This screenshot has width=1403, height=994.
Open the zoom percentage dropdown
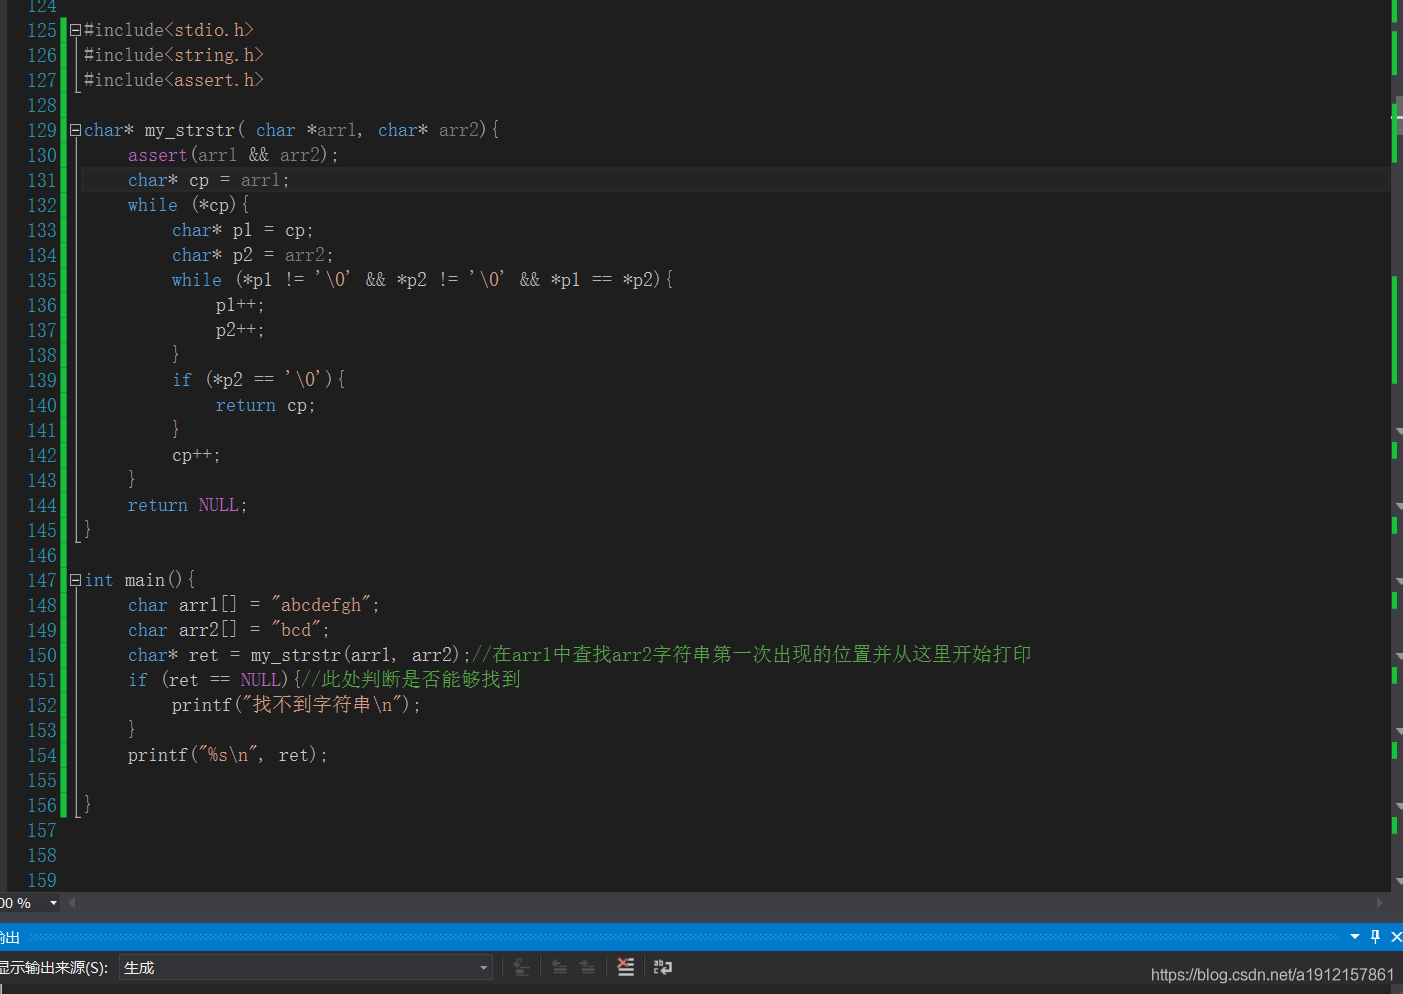click(x=53, y=903)
